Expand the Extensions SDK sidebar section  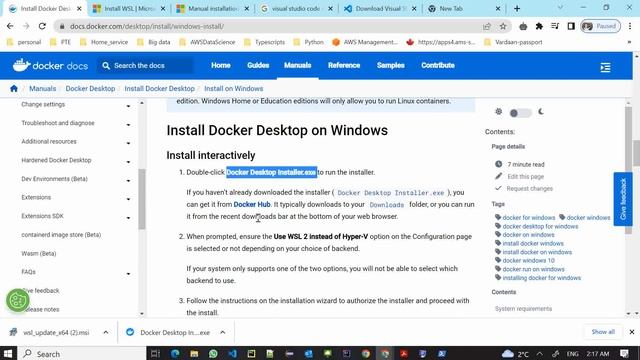pyautogui.click(x=128, y=218)
